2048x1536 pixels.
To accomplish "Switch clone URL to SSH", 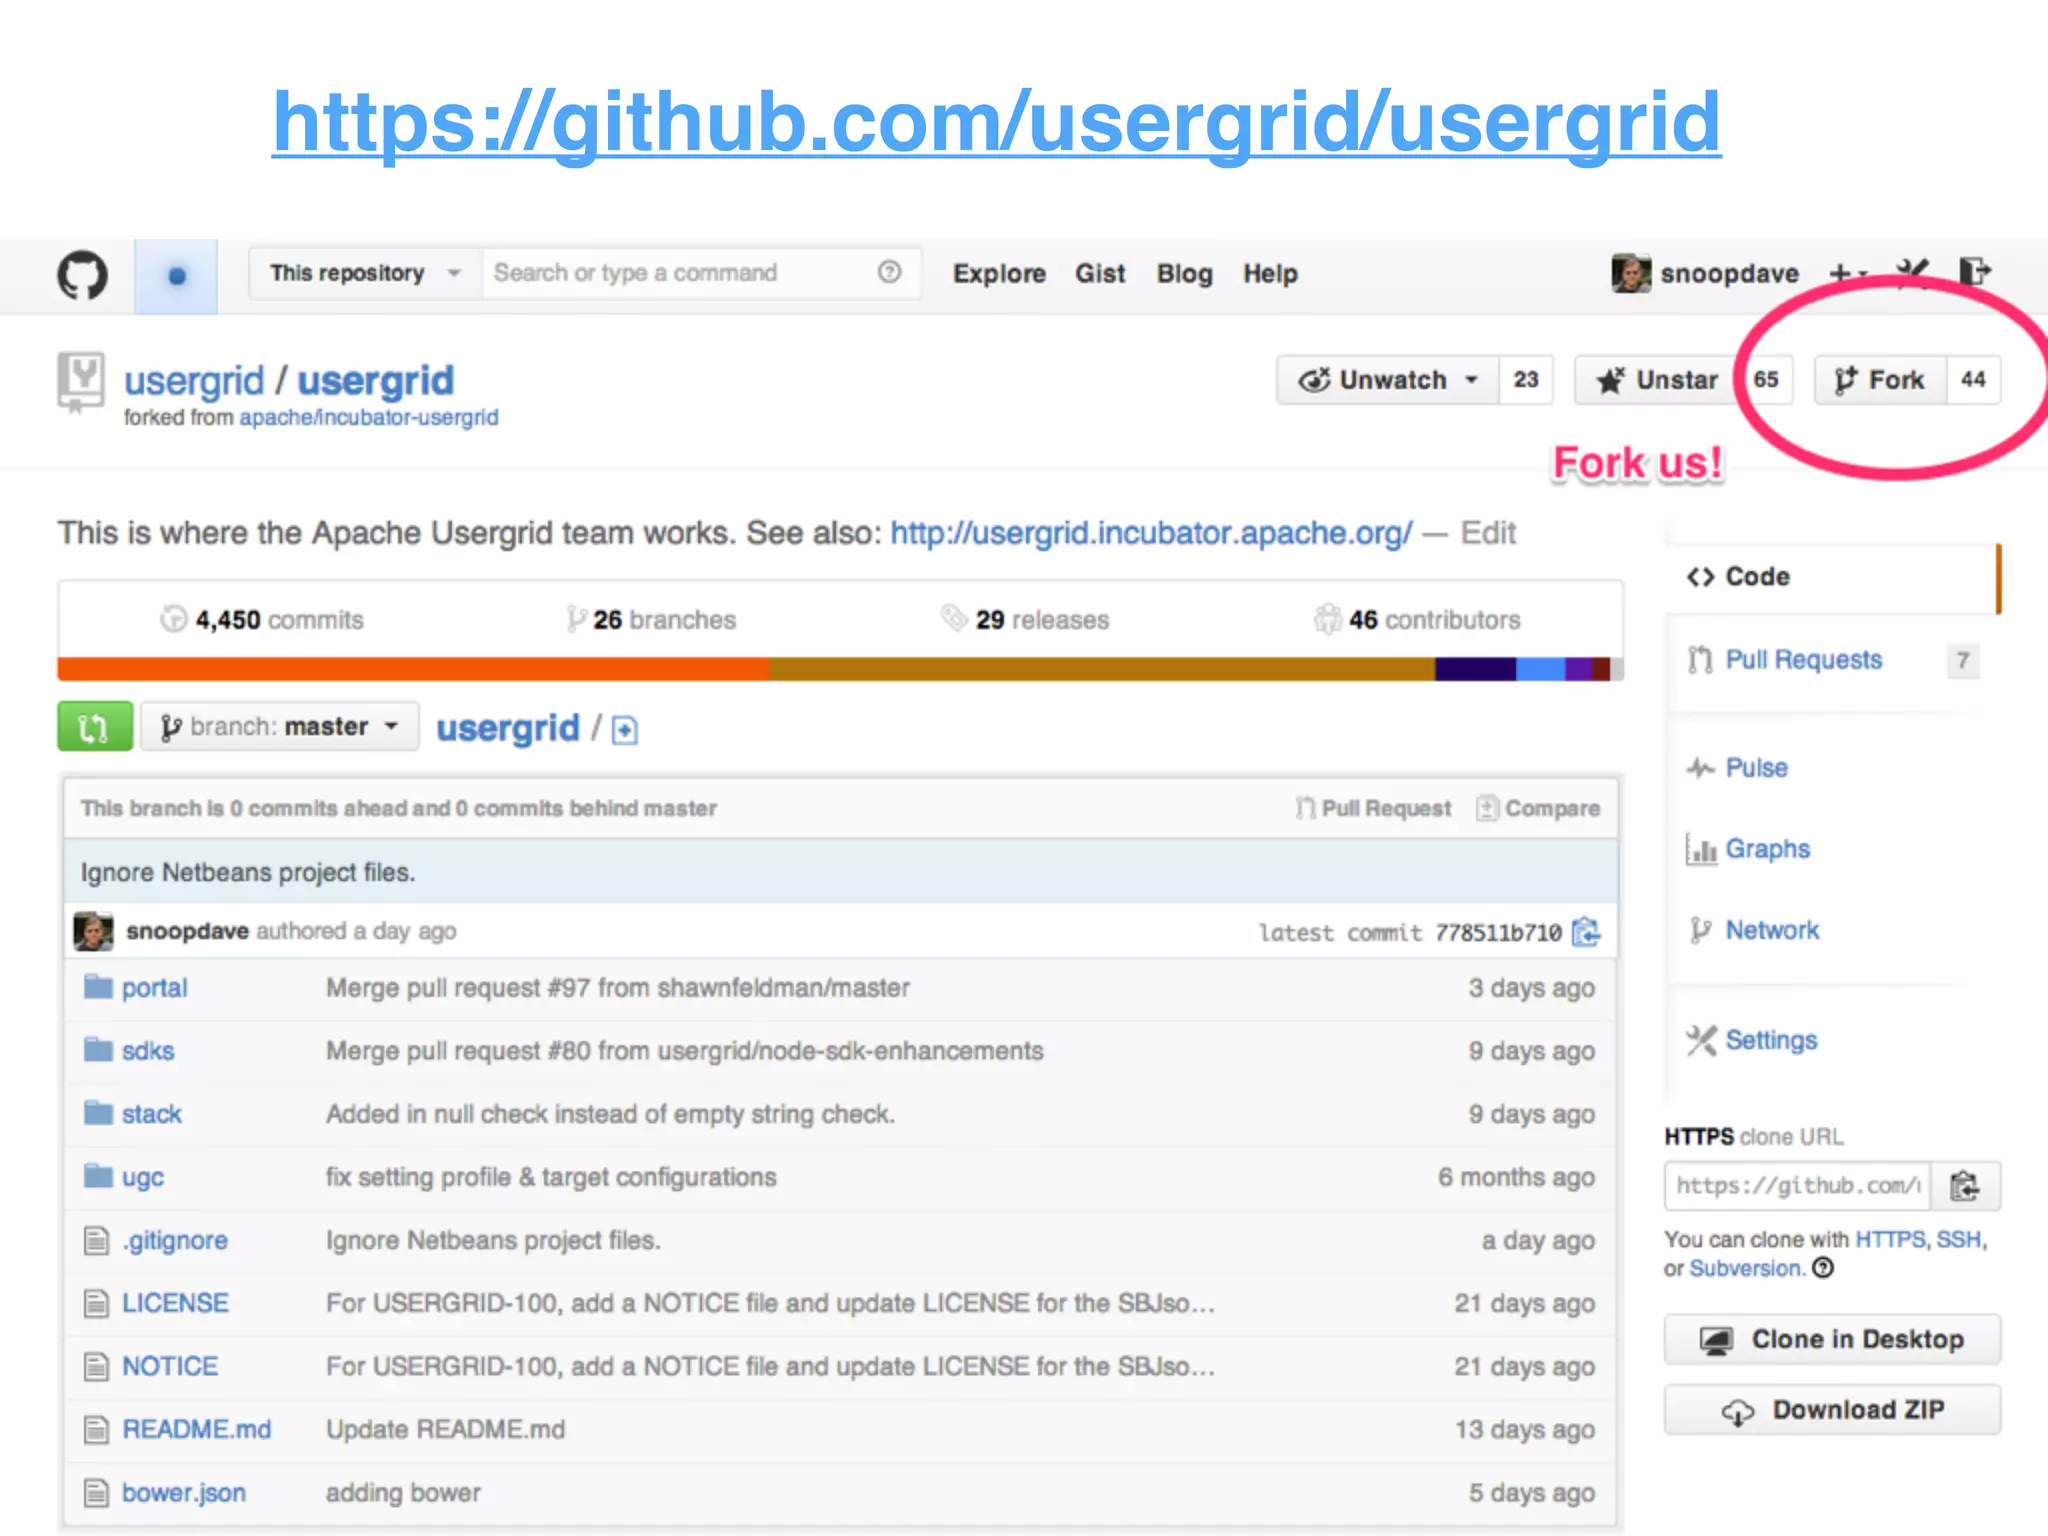I will pos(1959,1239).
